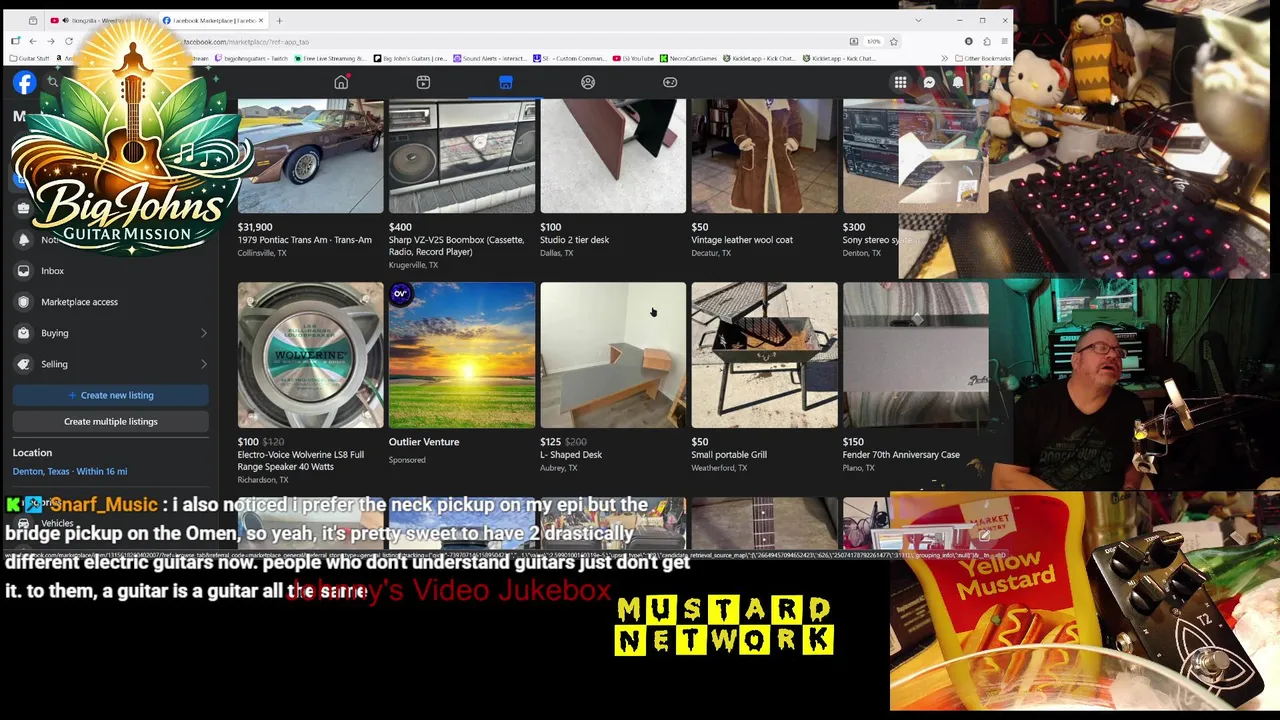This screenshot has width=1280, height=720.
Task: Click the Buying bag icon
Action: click(x=23, y=333)
